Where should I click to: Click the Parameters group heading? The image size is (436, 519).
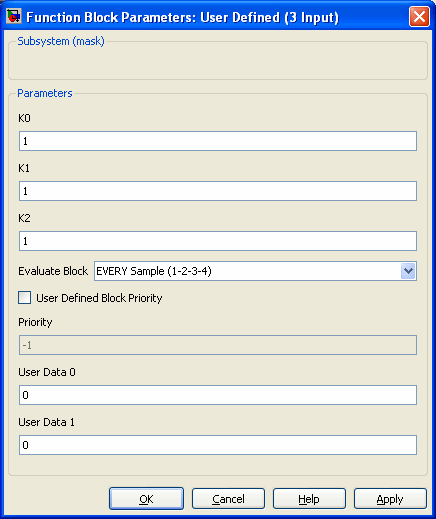point(45,93)
